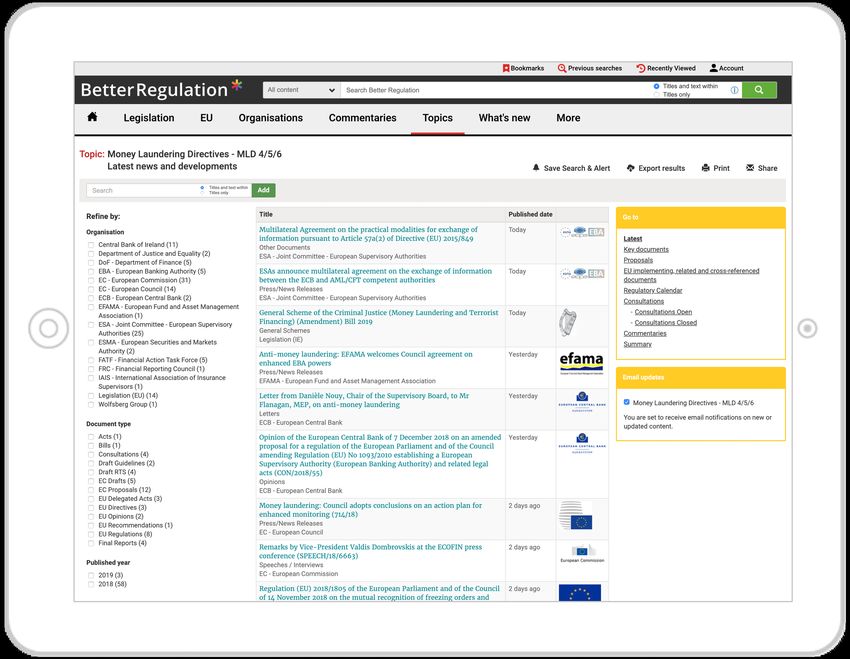Image resolution: width=850 pixels, height=659 pixels.
Task: Click the green search magnifier button
Action: (x=759, y=90)
